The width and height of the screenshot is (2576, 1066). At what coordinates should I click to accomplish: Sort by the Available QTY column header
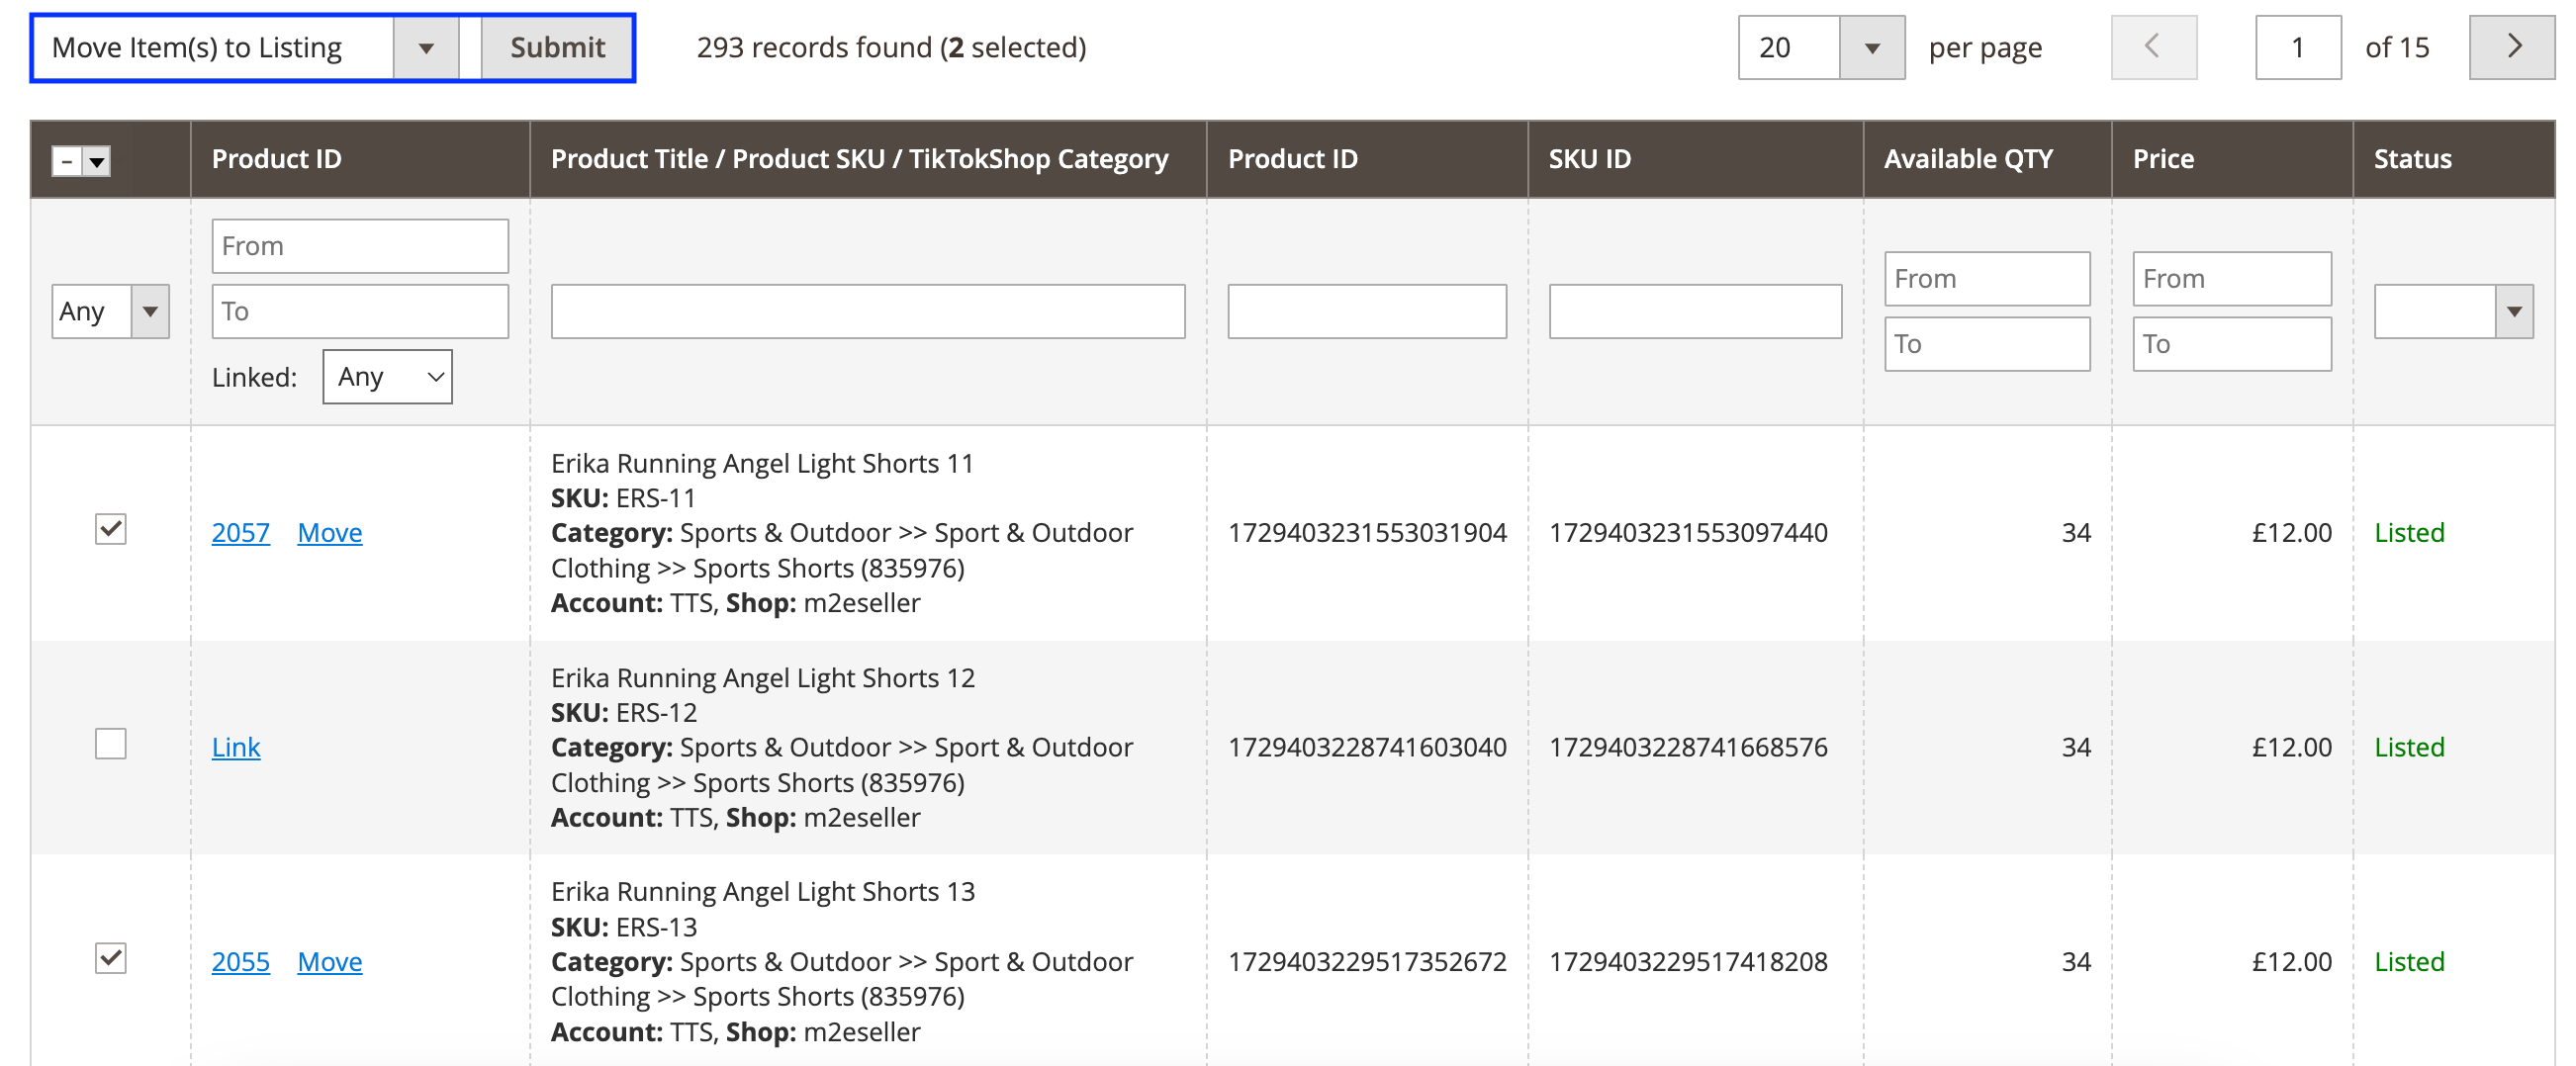(1967, 159)
